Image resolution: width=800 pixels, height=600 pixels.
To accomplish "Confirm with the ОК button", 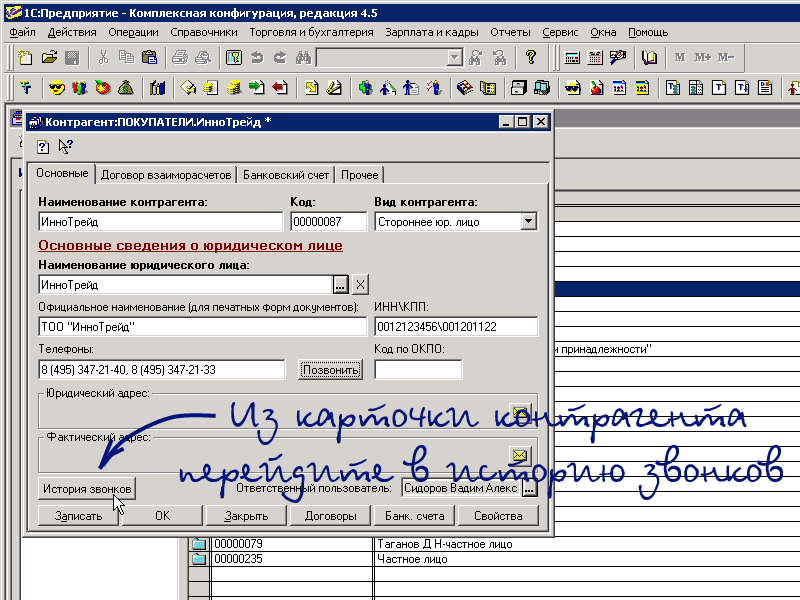I will [163, 516].
